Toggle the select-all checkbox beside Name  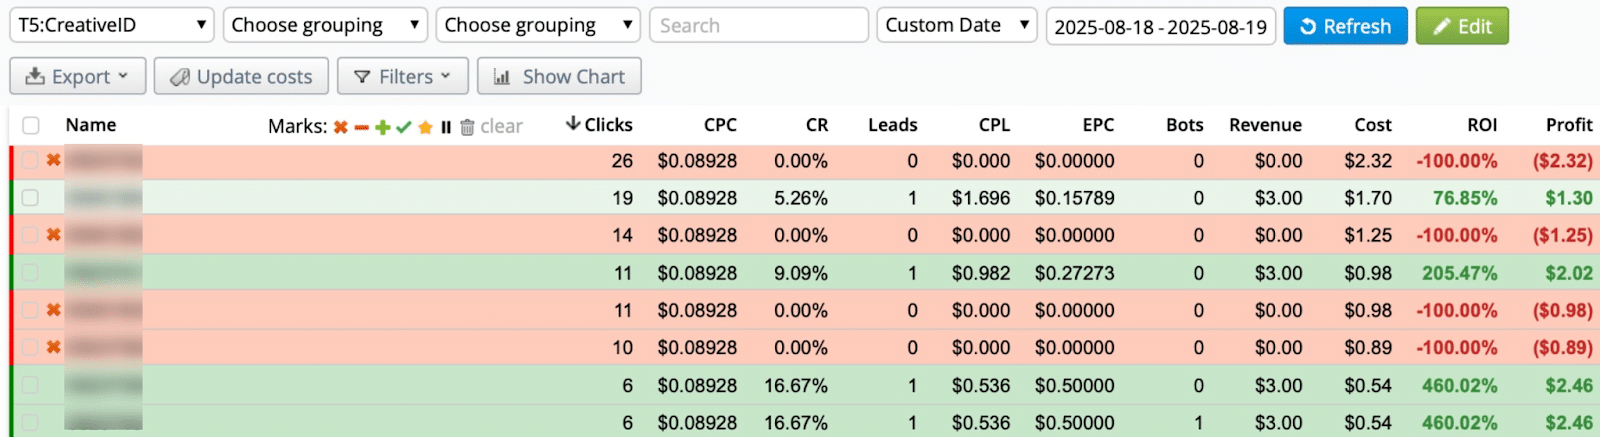31,125
